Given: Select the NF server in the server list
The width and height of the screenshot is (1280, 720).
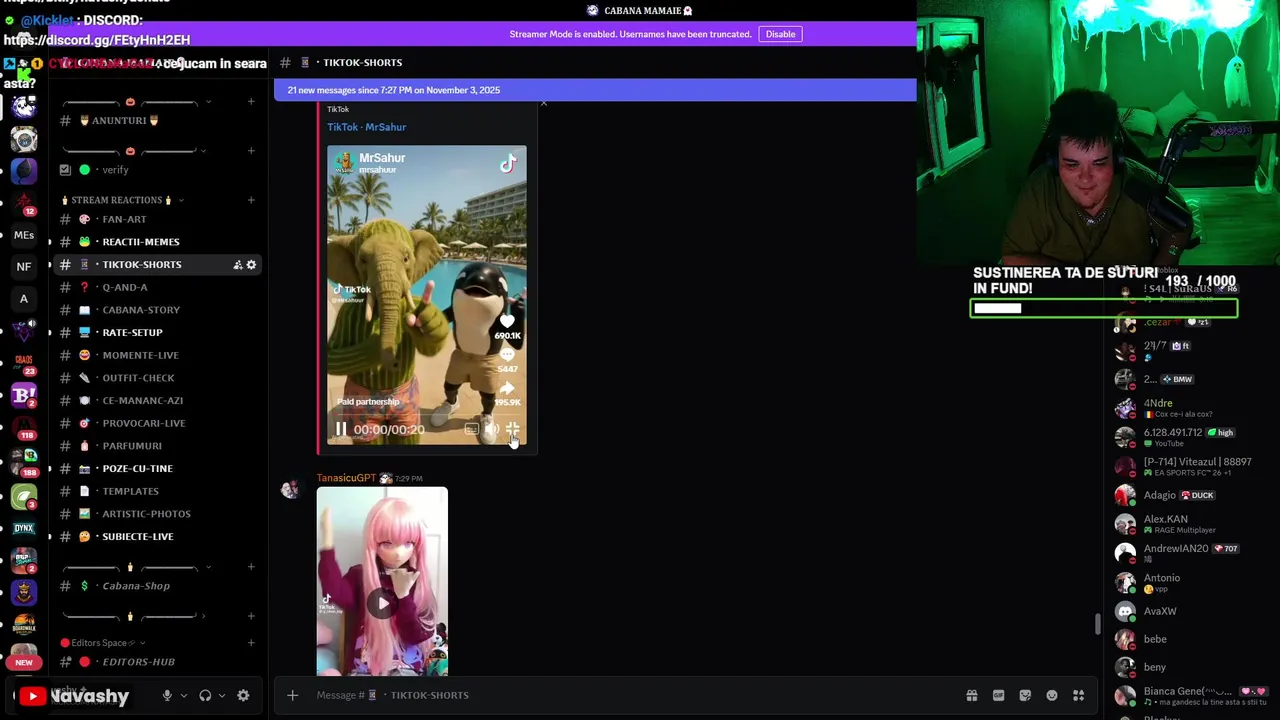Looking at the screenshot, I should coord(24,267).
